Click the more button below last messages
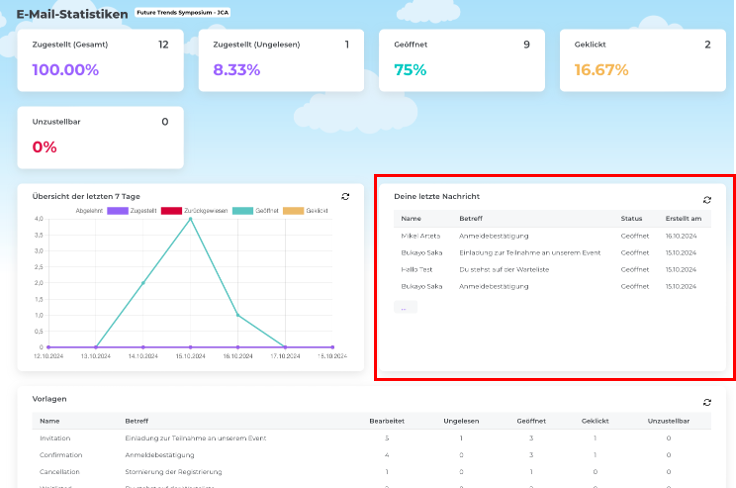736x488 pixels. click(405, 307)
